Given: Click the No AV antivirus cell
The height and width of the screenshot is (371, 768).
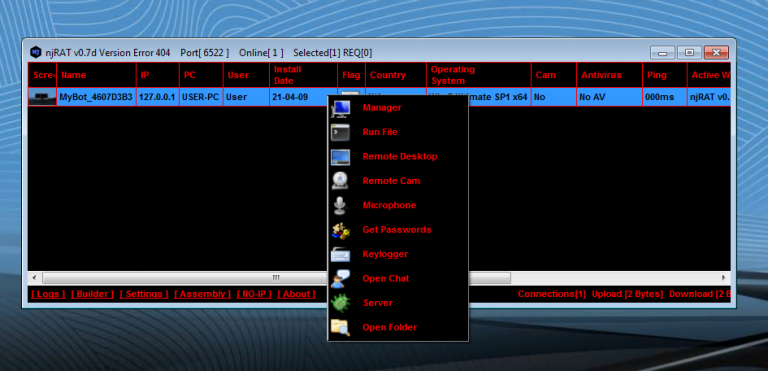Looking at the screenshot, I should tap(609, 97).
